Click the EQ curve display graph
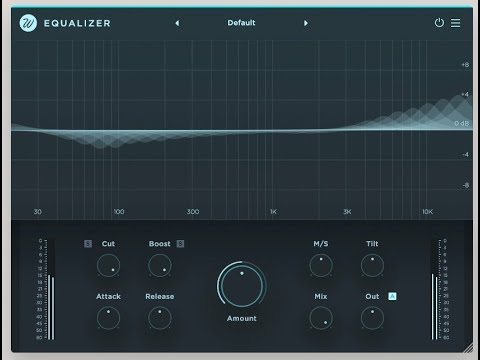Screen dimensions: 480x360 click(x=242, y=130)
